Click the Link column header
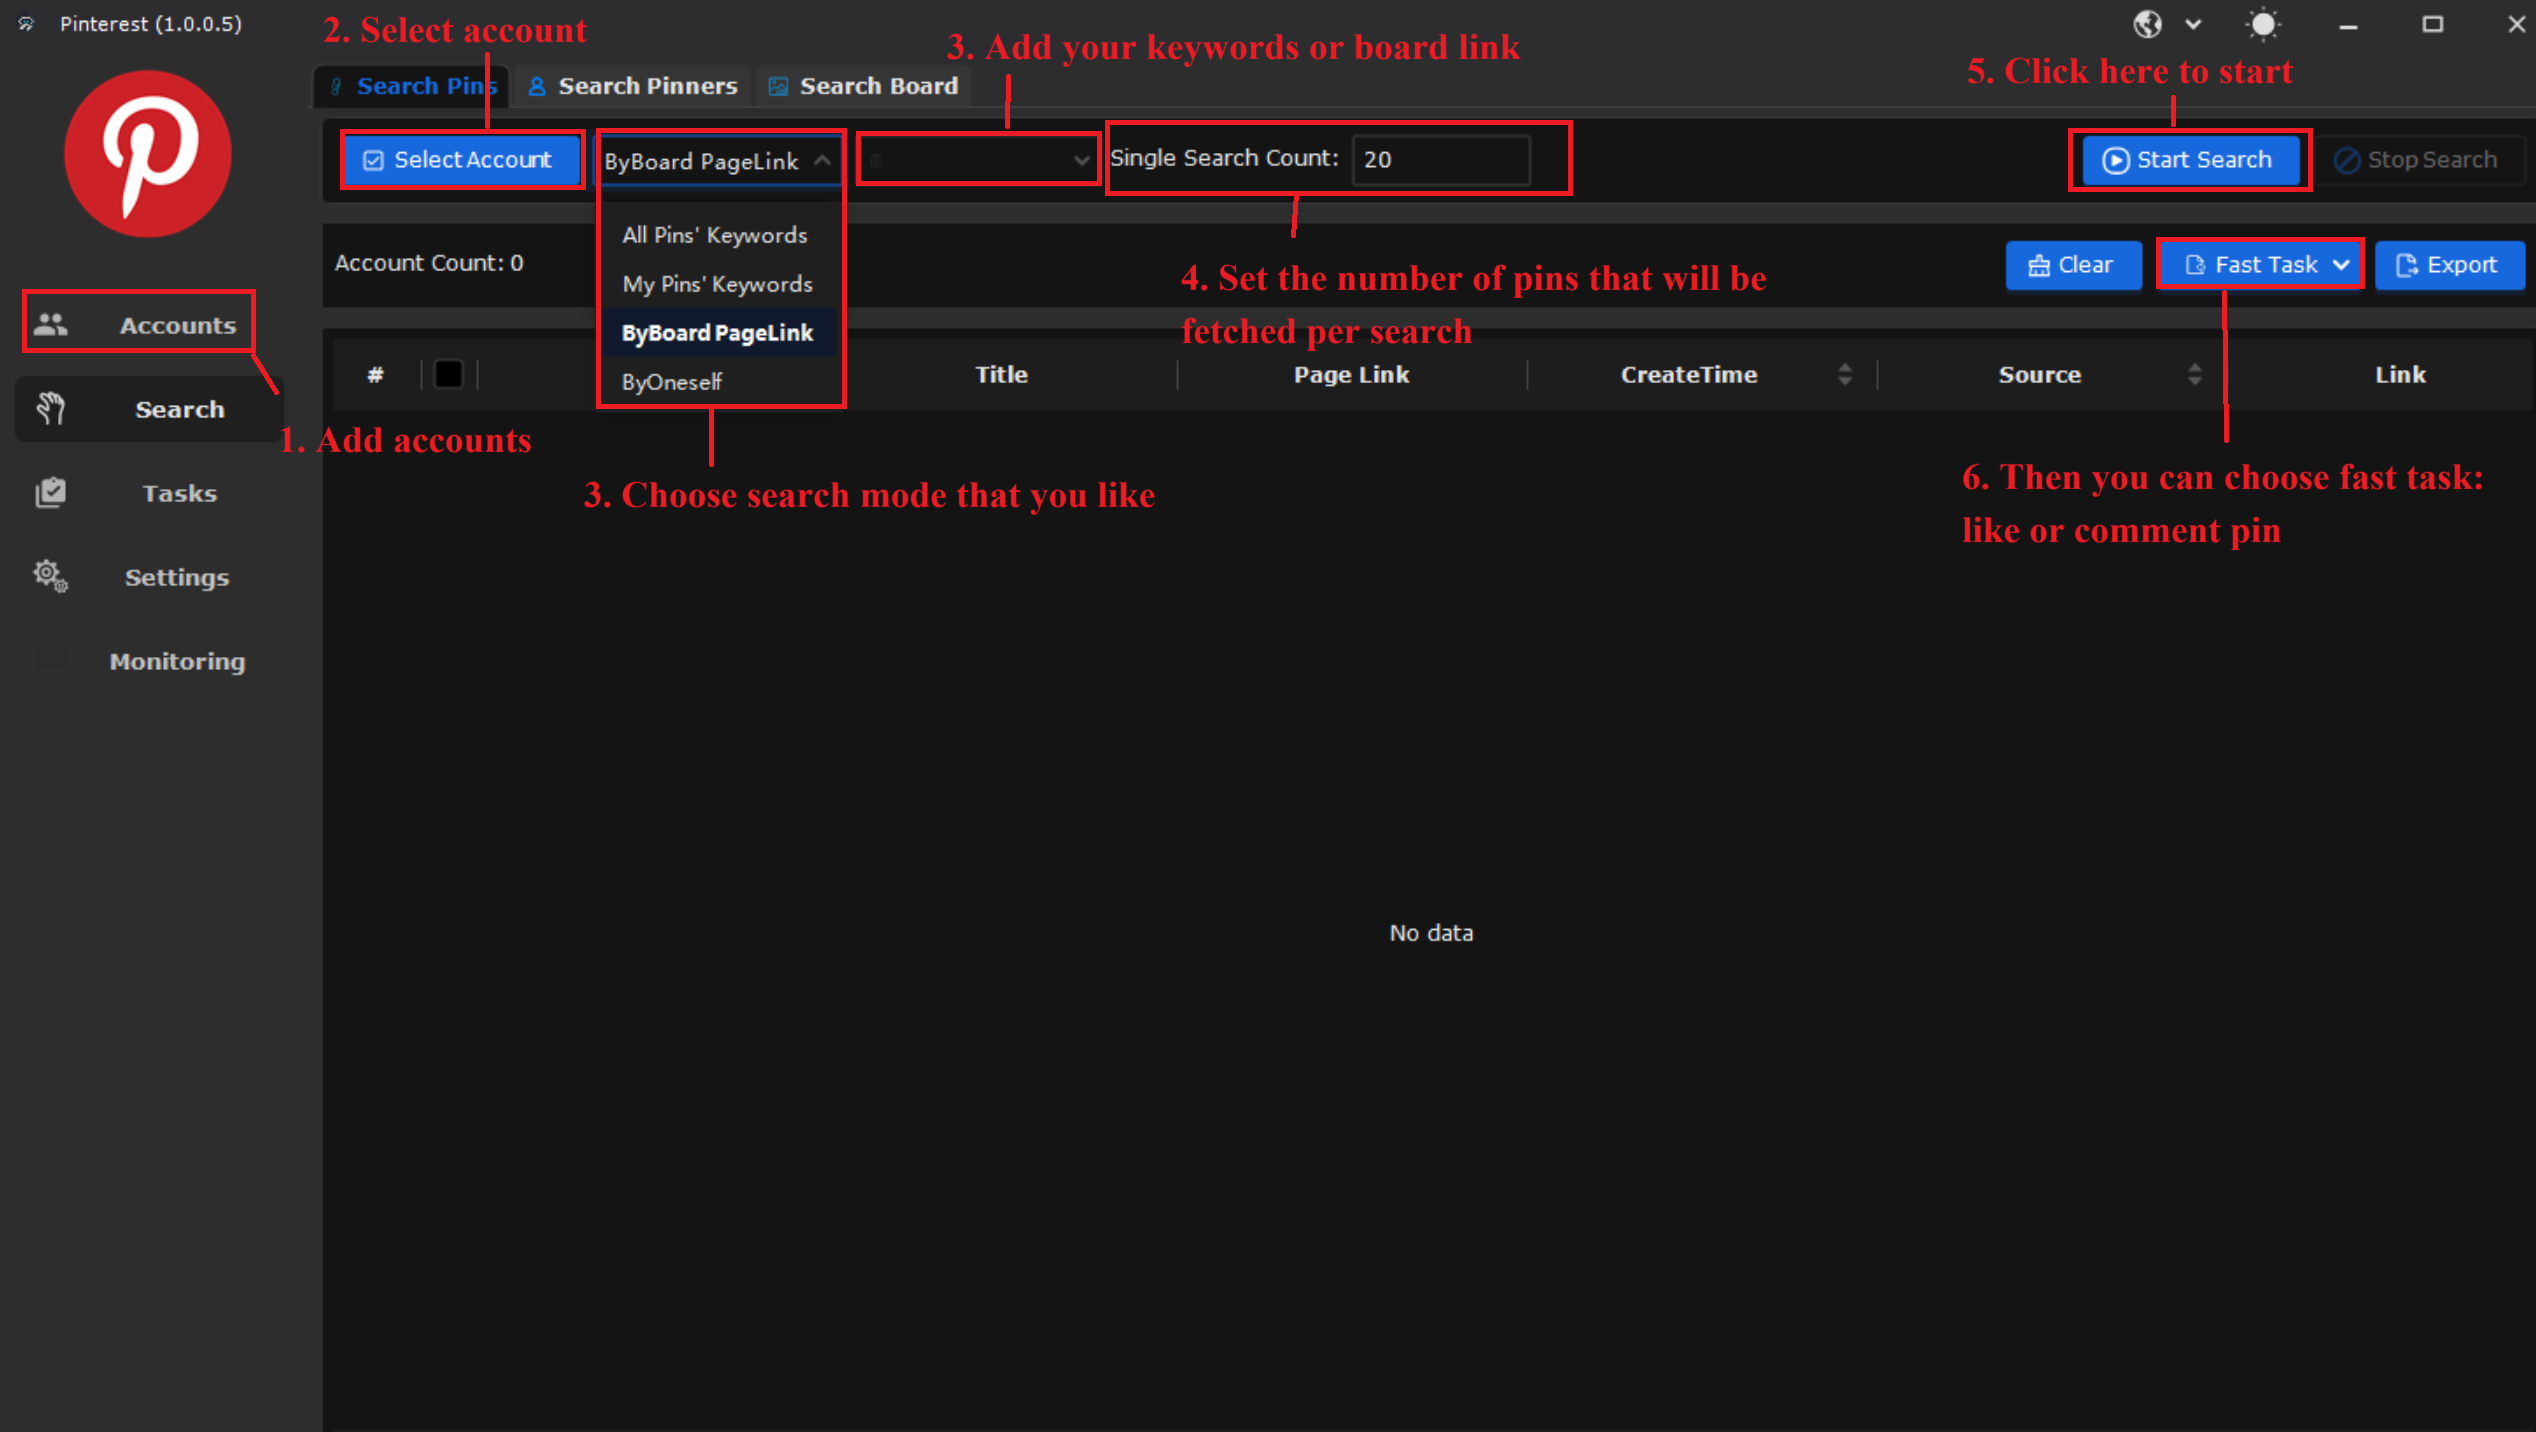Viewport: 2536px width, 1432px height. tap(2400, 374)
